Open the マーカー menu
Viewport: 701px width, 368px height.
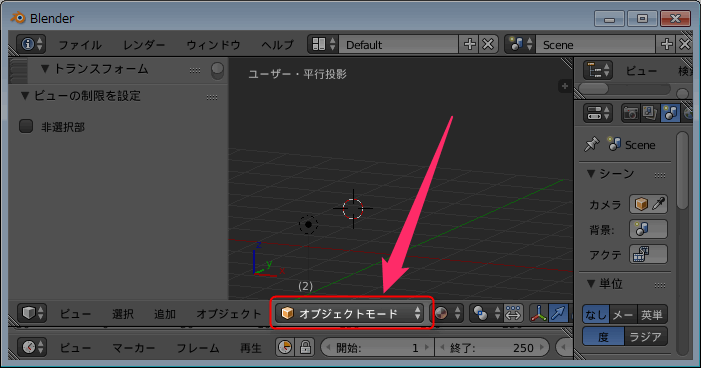click(133, 348)
